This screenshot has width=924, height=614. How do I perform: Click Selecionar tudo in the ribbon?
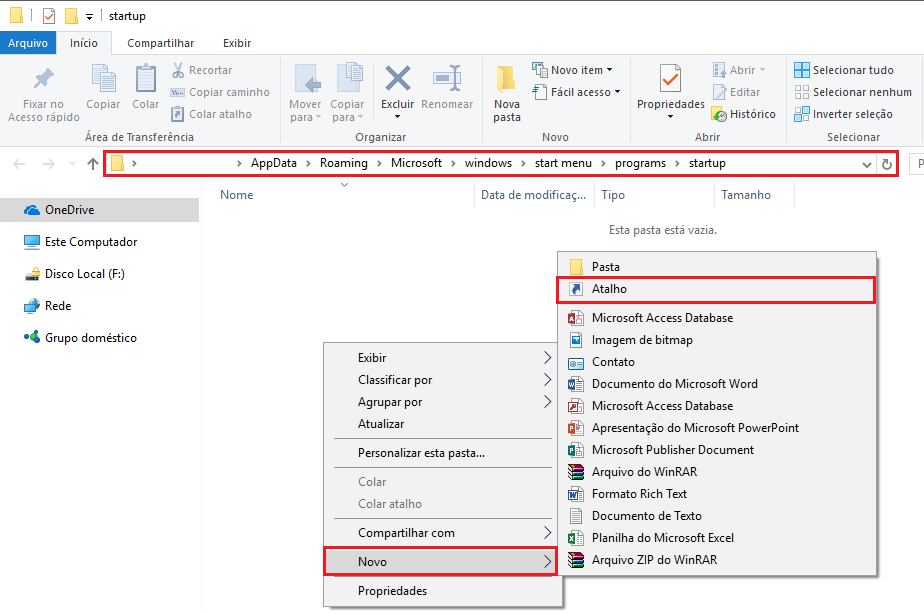click(x=844, y=70)
